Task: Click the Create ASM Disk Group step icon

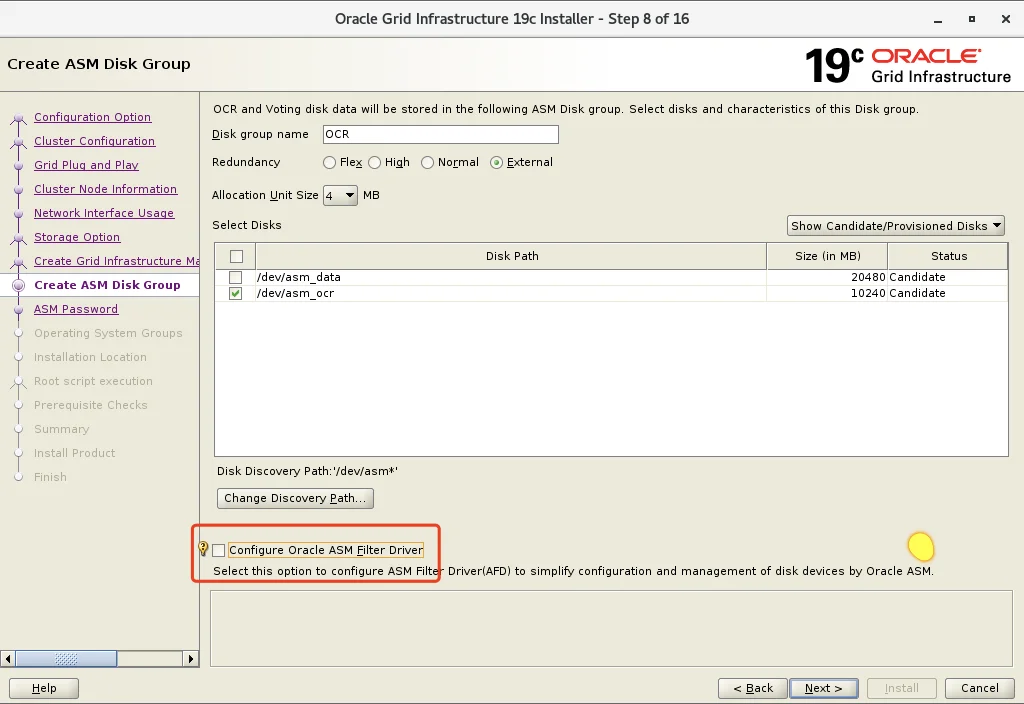Action: 19,285
